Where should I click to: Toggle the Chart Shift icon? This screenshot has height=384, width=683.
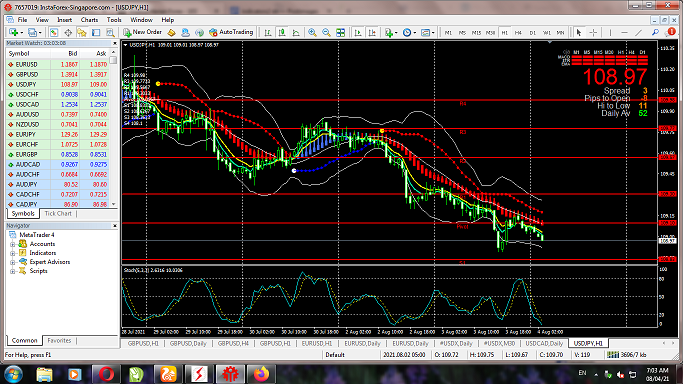click(x=372, y=32)
